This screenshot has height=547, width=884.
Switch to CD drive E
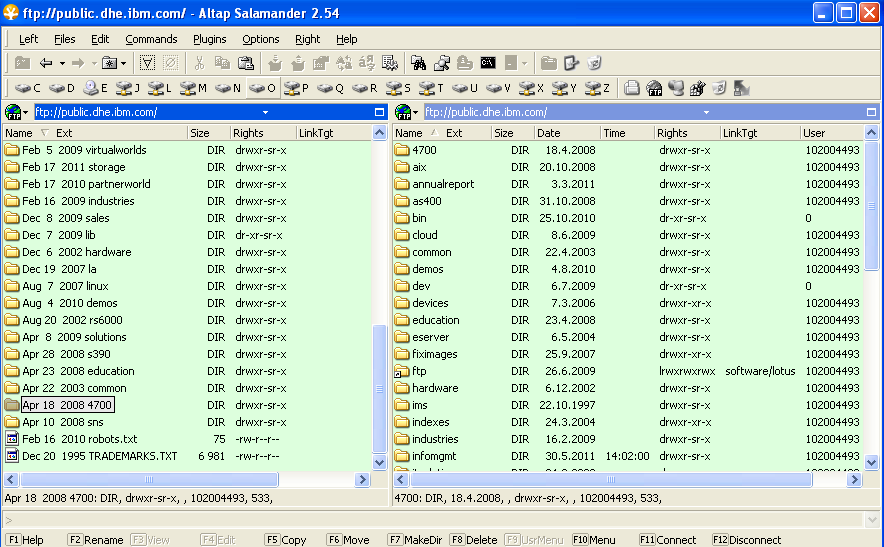[95, 88]
